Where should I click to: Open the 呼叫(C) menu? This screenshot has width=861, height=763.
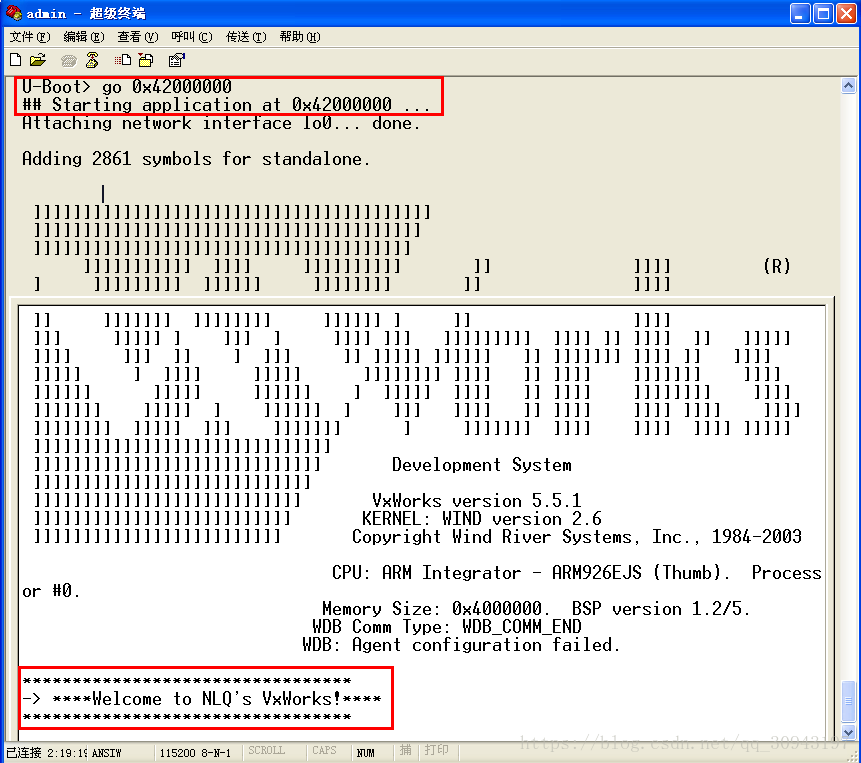(192, 37)
